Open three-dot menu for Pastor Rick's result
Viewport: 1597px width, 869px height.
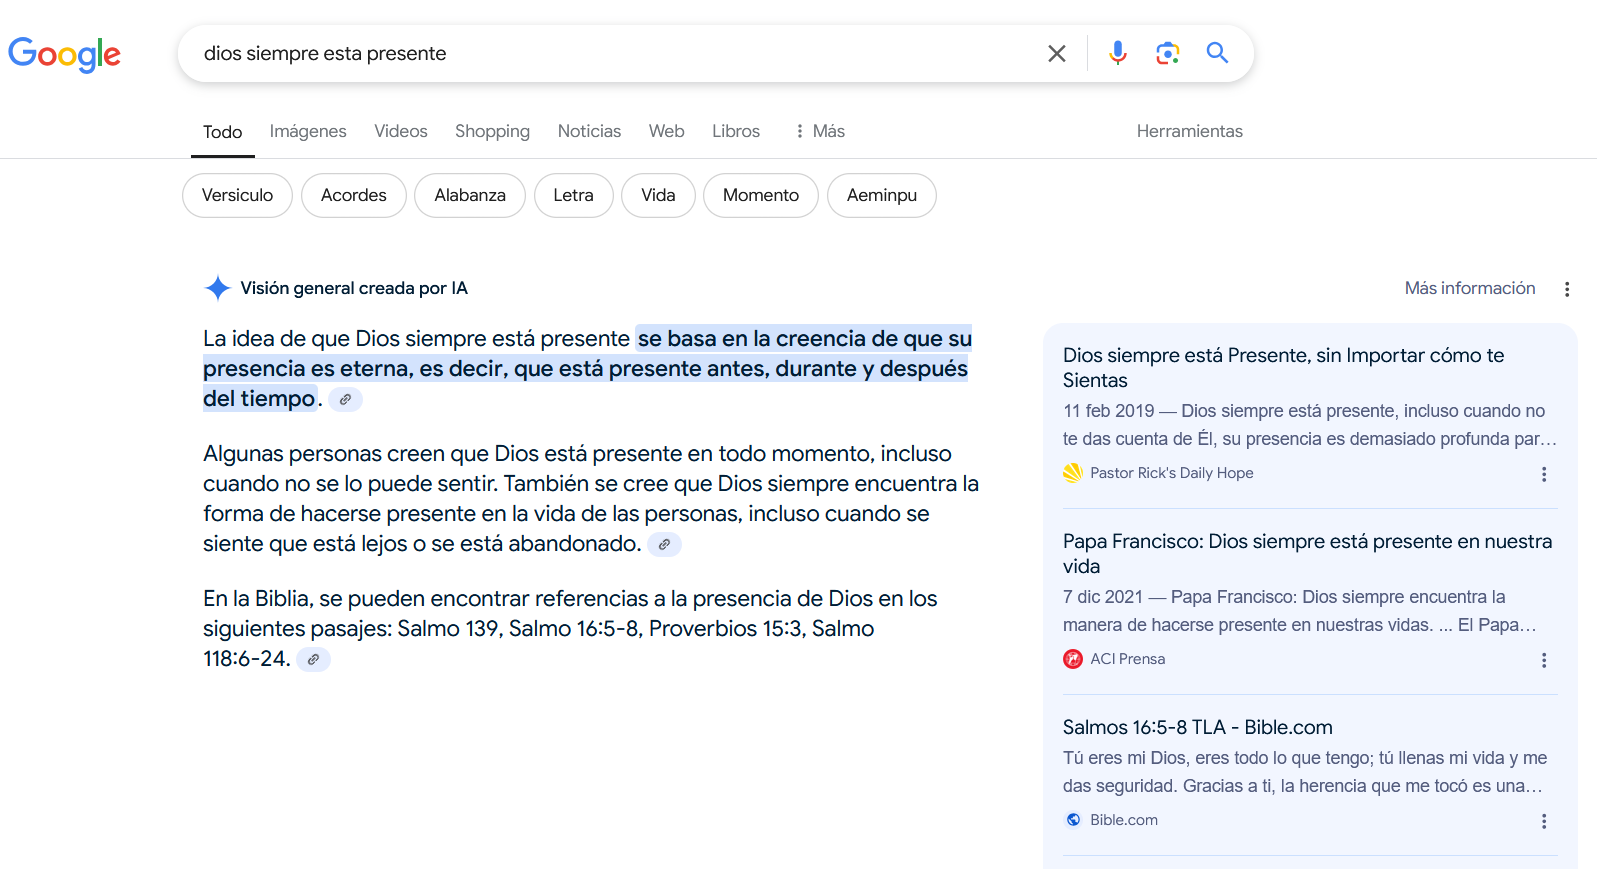pos(1544,474)
